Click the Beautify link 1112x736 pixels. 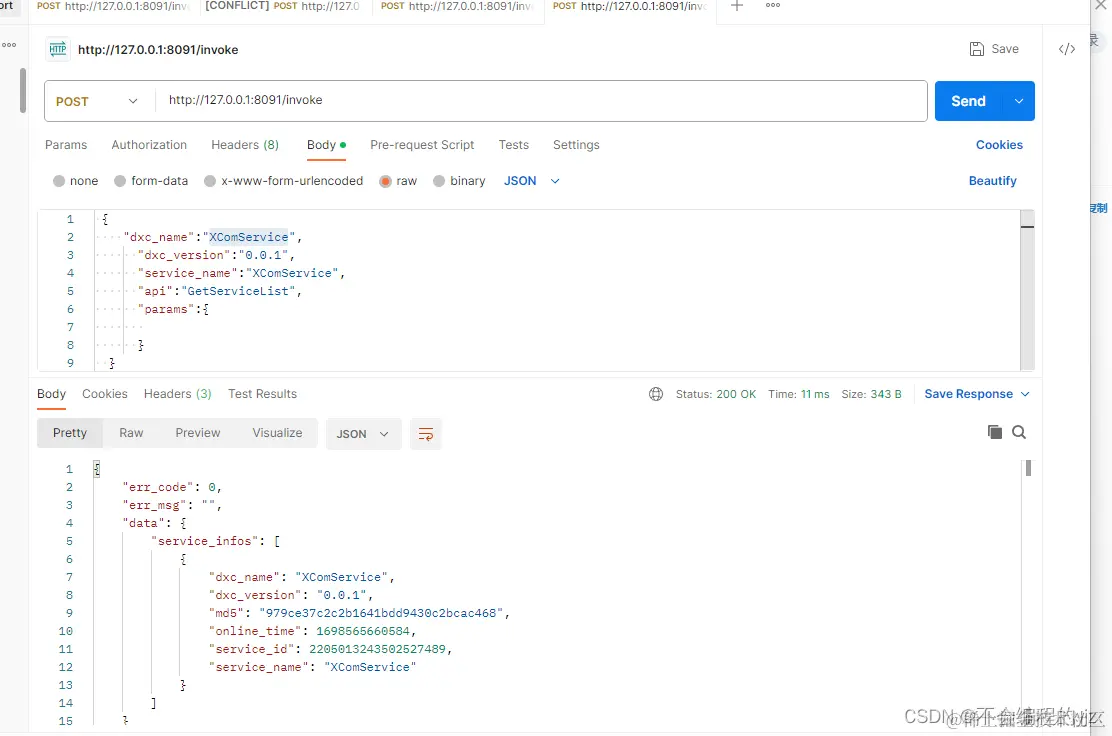pos(992,181)
